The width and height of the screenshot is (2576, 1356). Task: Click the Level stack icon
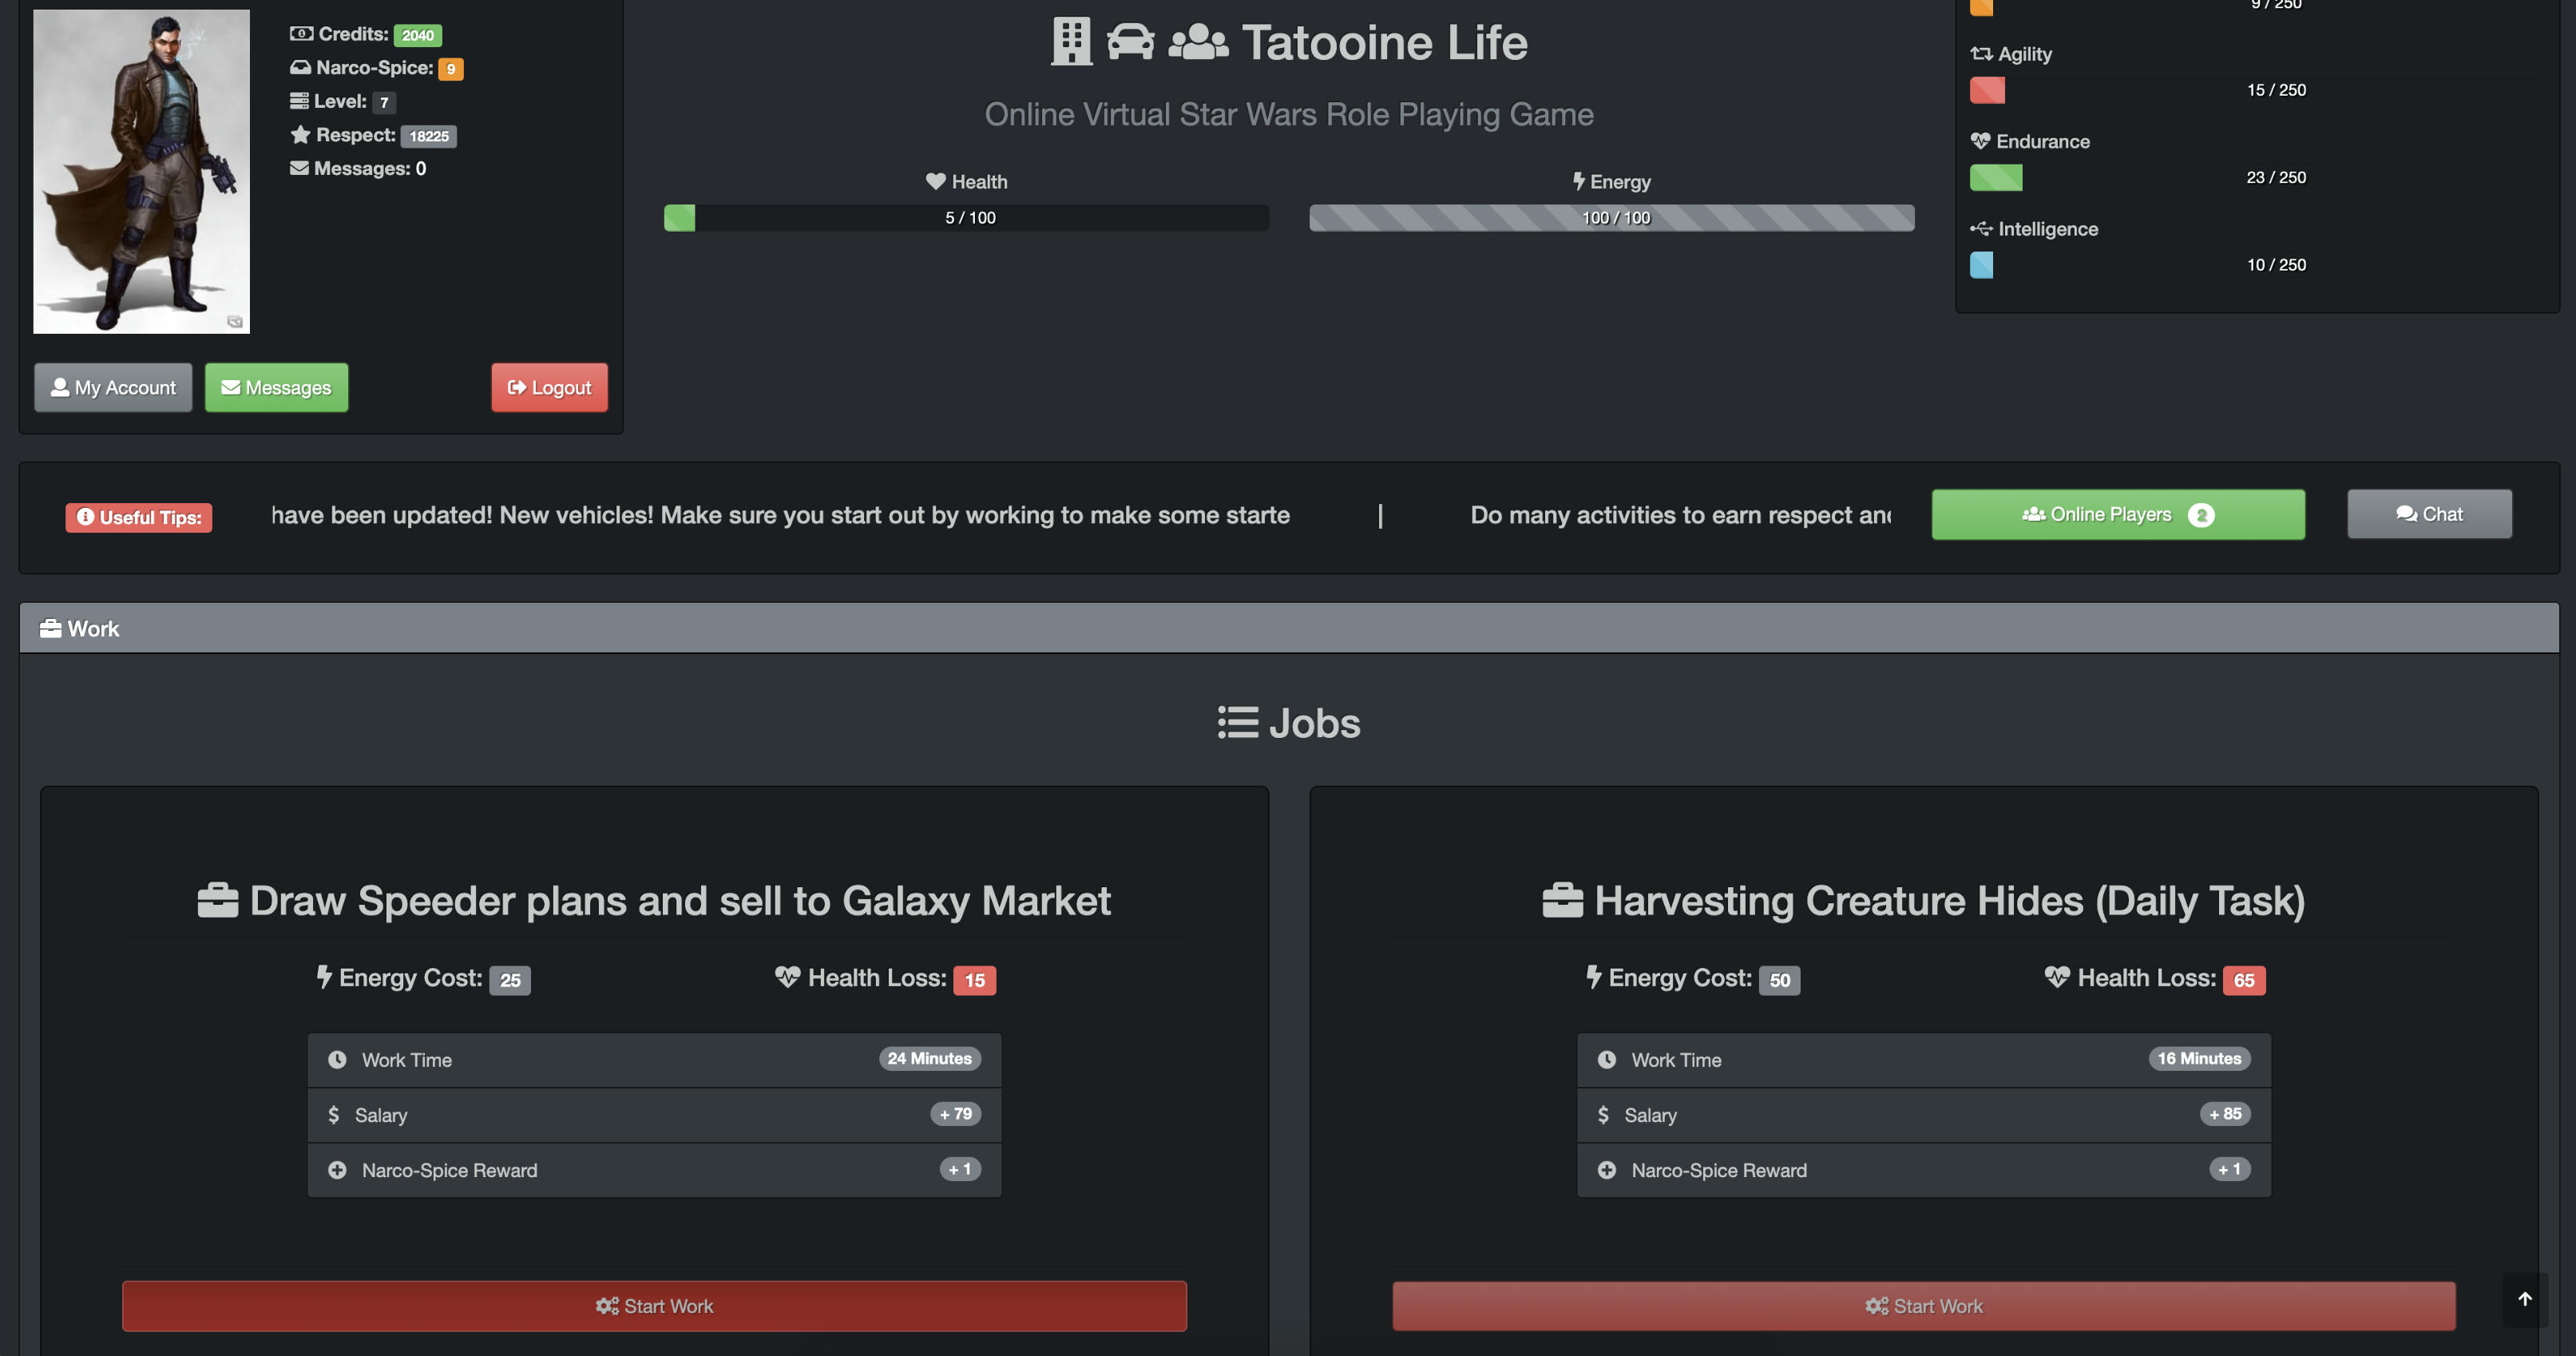coord(299,101)
